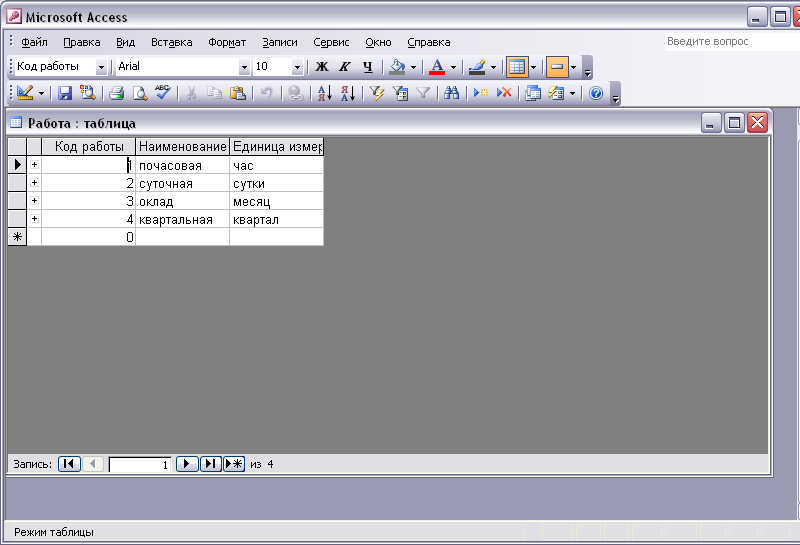Open the Access help question-mark icon
This screenshot has height=545, width=800.
point(596,93)
